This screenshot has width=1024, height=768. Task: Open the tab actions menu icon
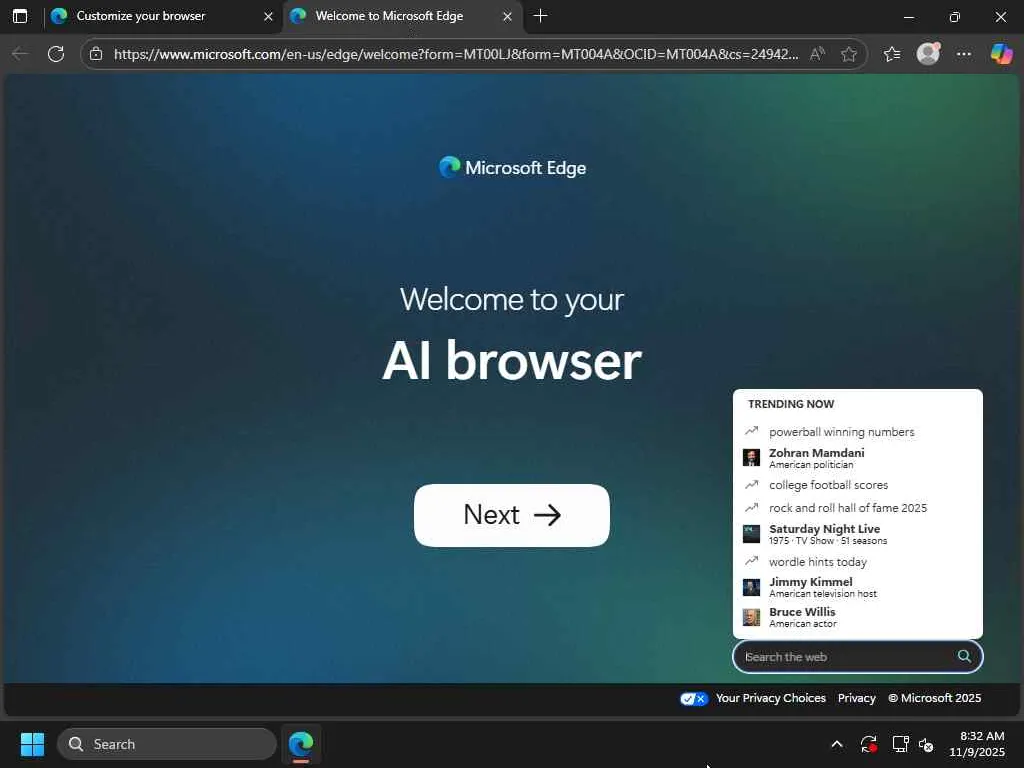tap(20, 16)
